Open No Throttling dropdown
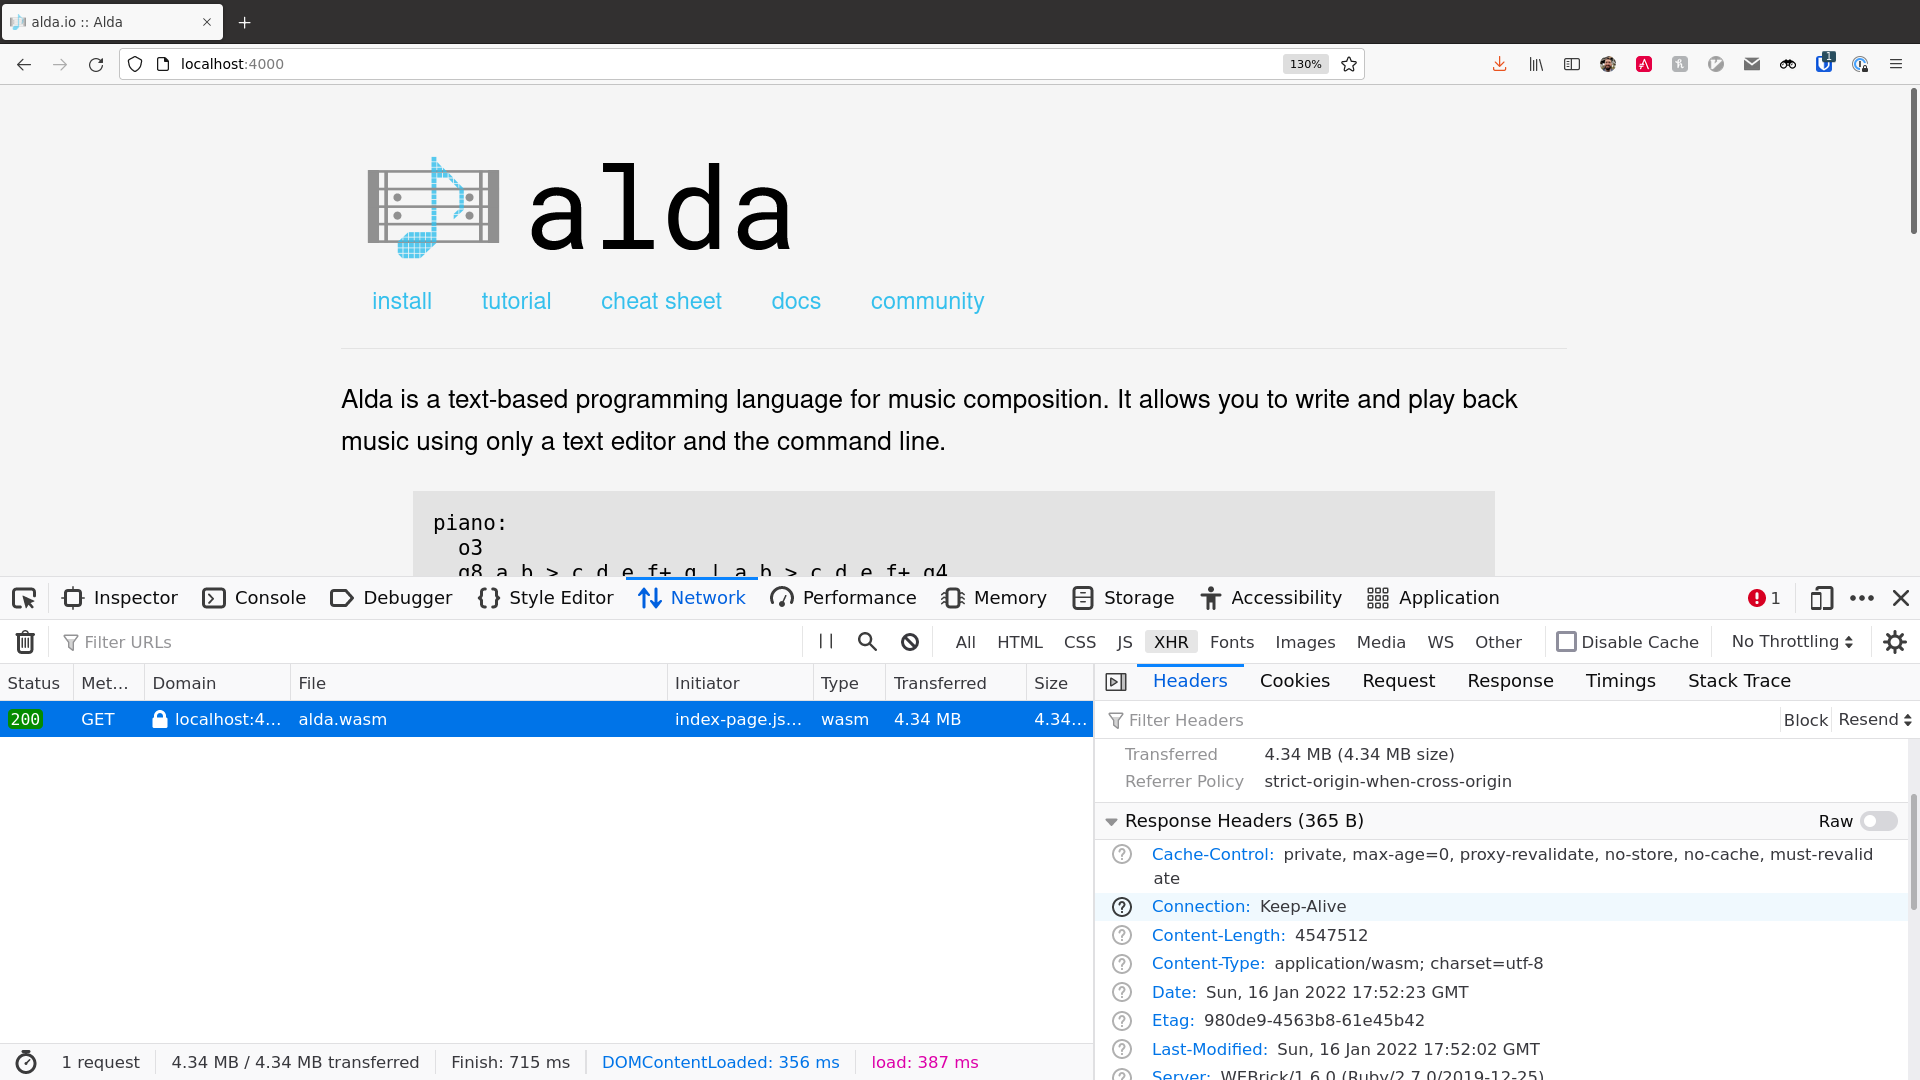Screen dimensions: 1920x1080 pyautogui.click(x=1792, y=642)
